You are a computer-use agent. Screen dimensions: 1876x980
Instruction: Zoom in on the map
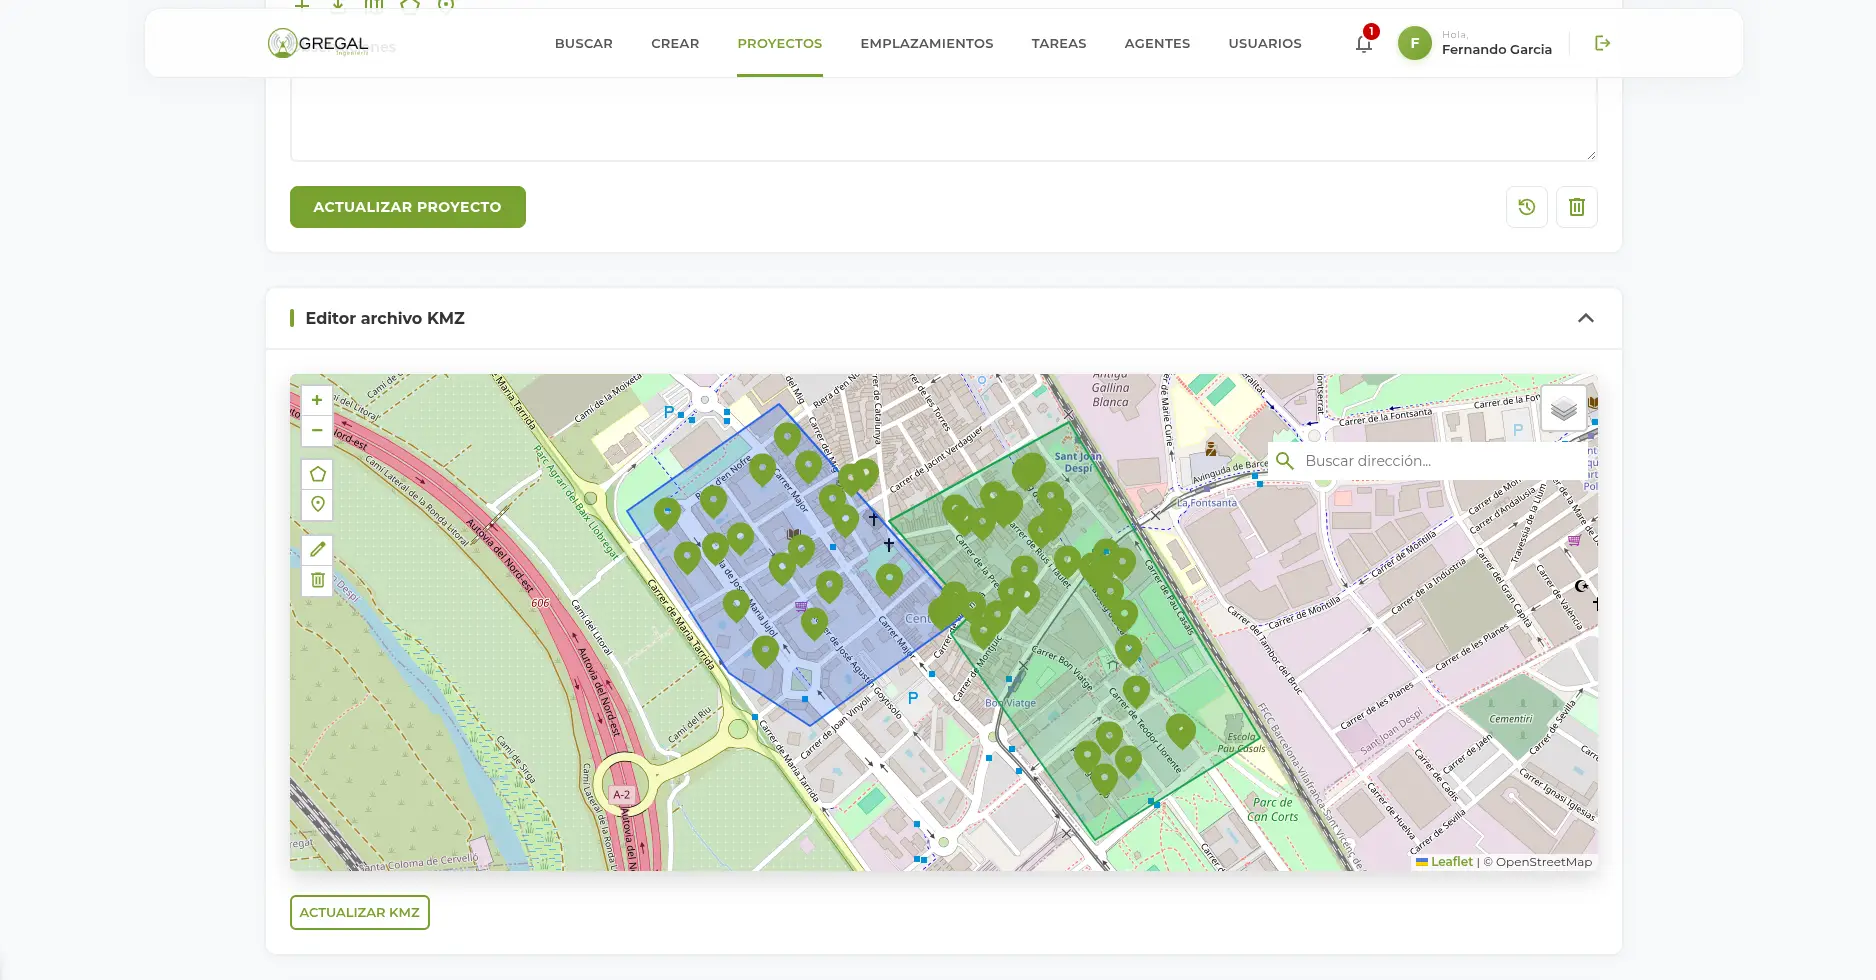click(317, 400)
